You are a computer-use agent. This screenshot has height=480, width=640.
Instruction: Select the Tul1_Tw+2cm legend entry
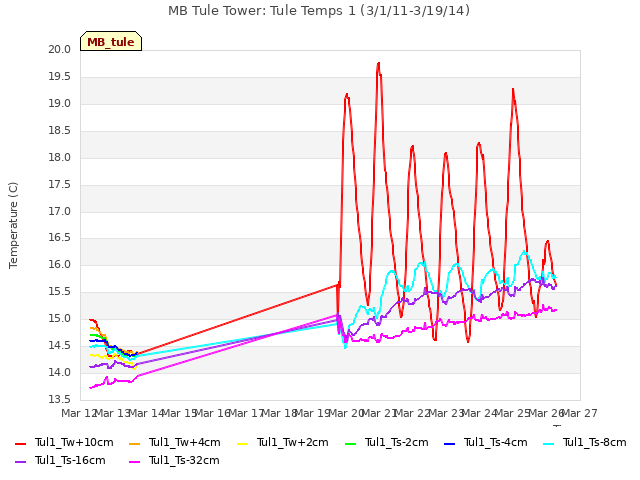click(282, 442)
